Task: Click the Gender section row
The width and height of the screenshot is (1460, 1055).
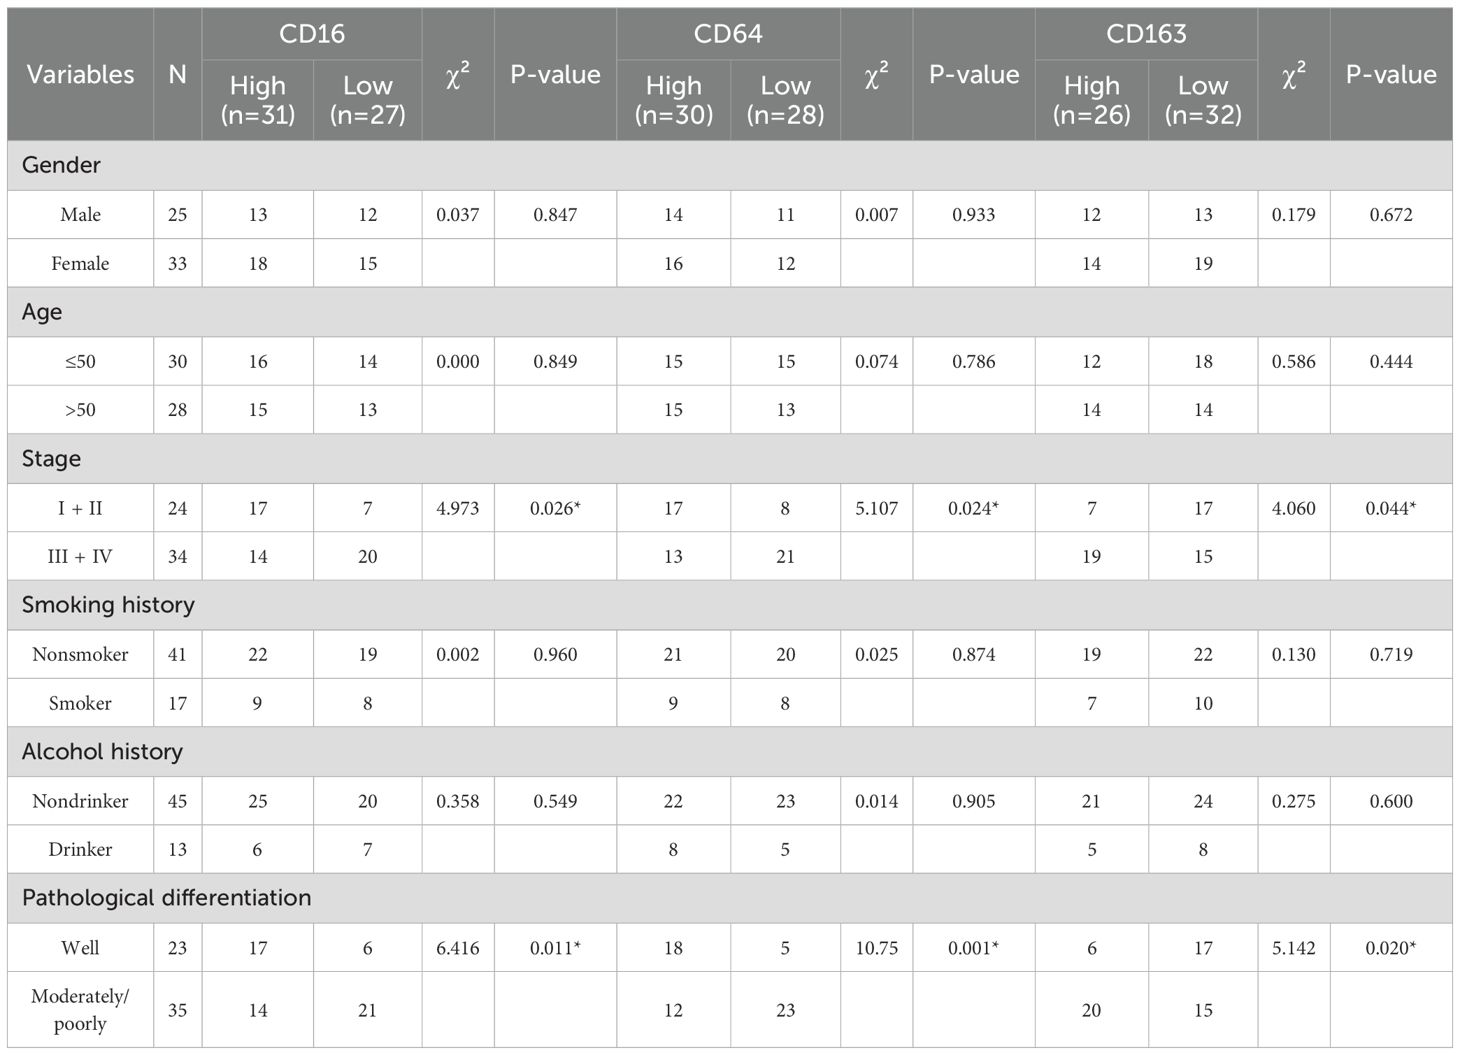Action: click(61, 165)
